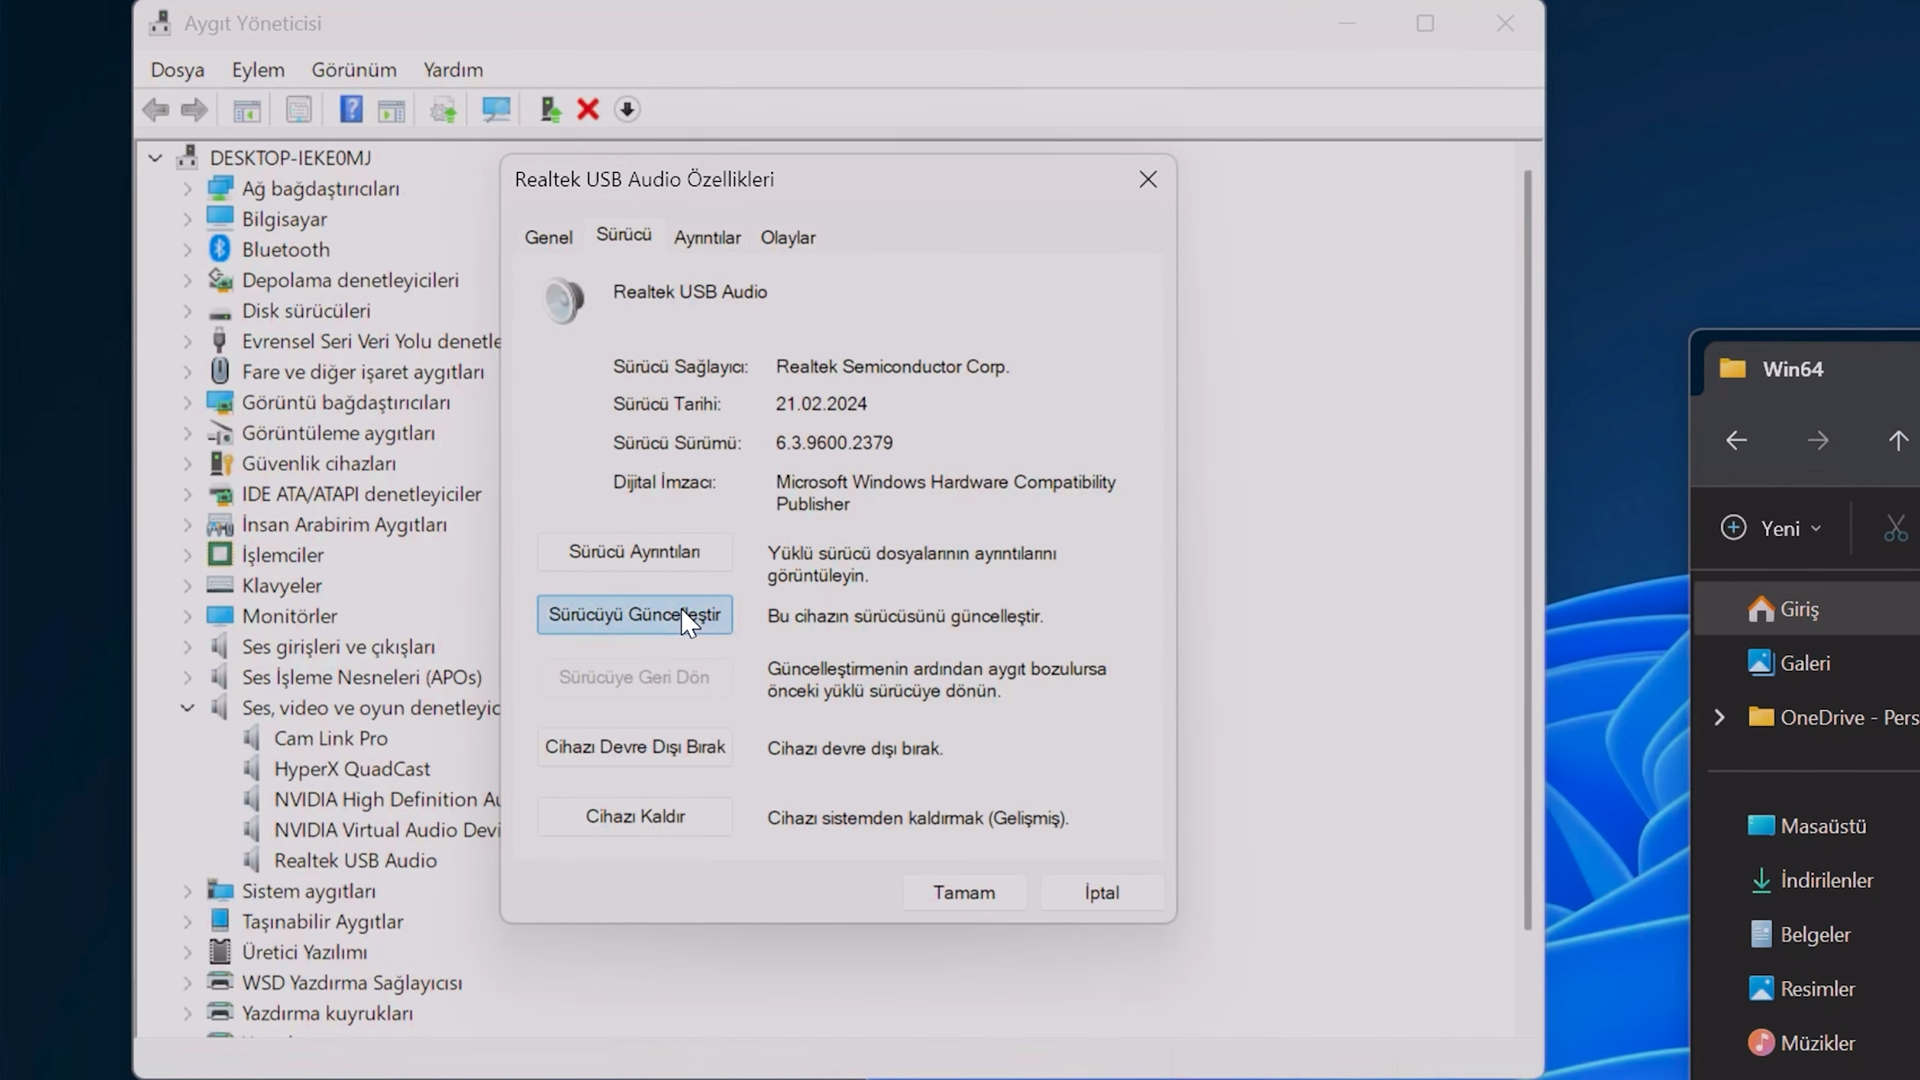Cancel the dialog with İptal

point(1102,893)
